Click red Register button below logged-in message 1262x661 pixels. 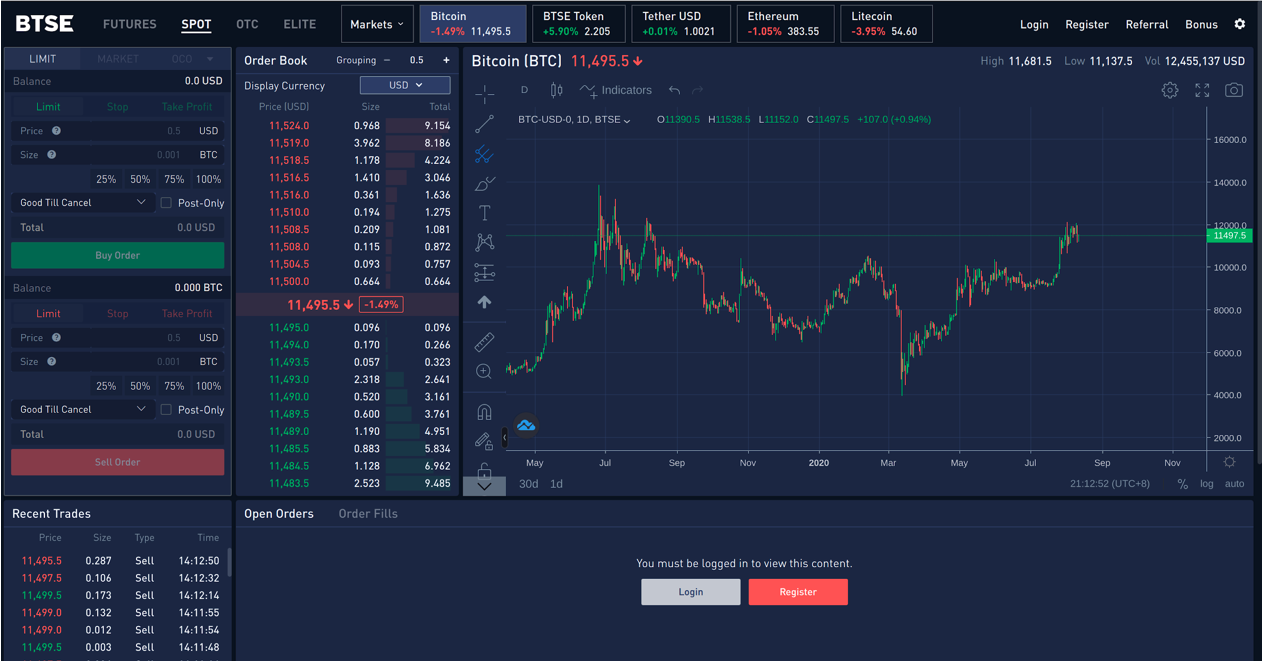pyautogui.click(x=798, y=592)
